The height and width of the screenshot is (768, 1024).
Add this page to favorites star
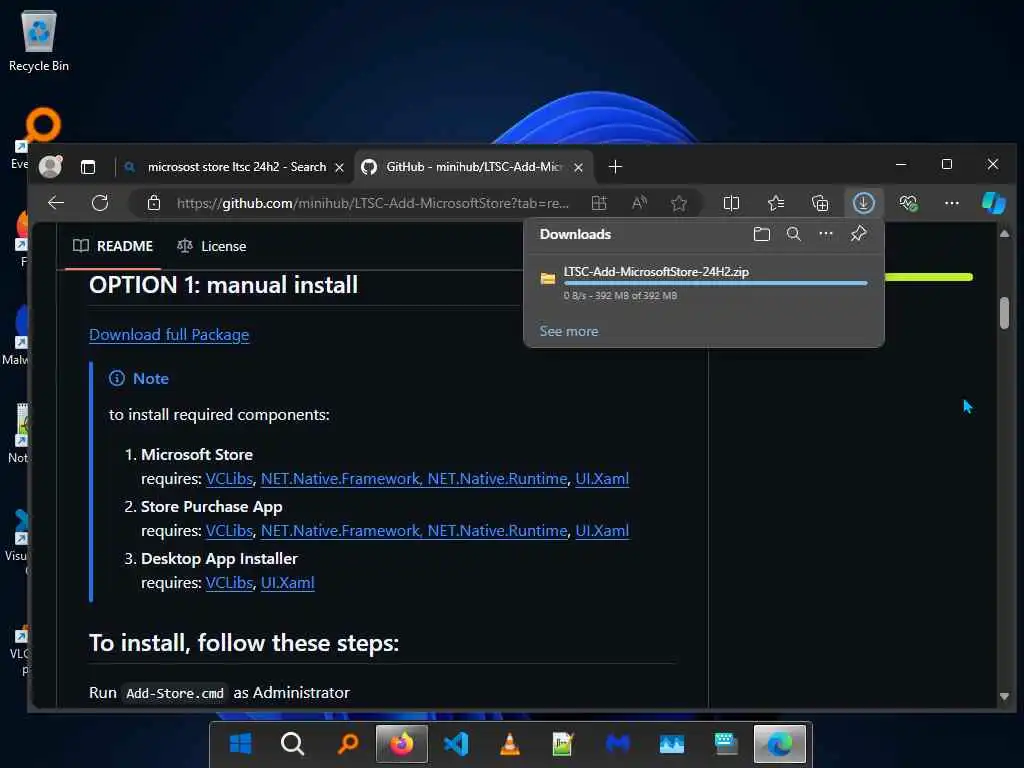pyautogui.click(x=679, y=203)
